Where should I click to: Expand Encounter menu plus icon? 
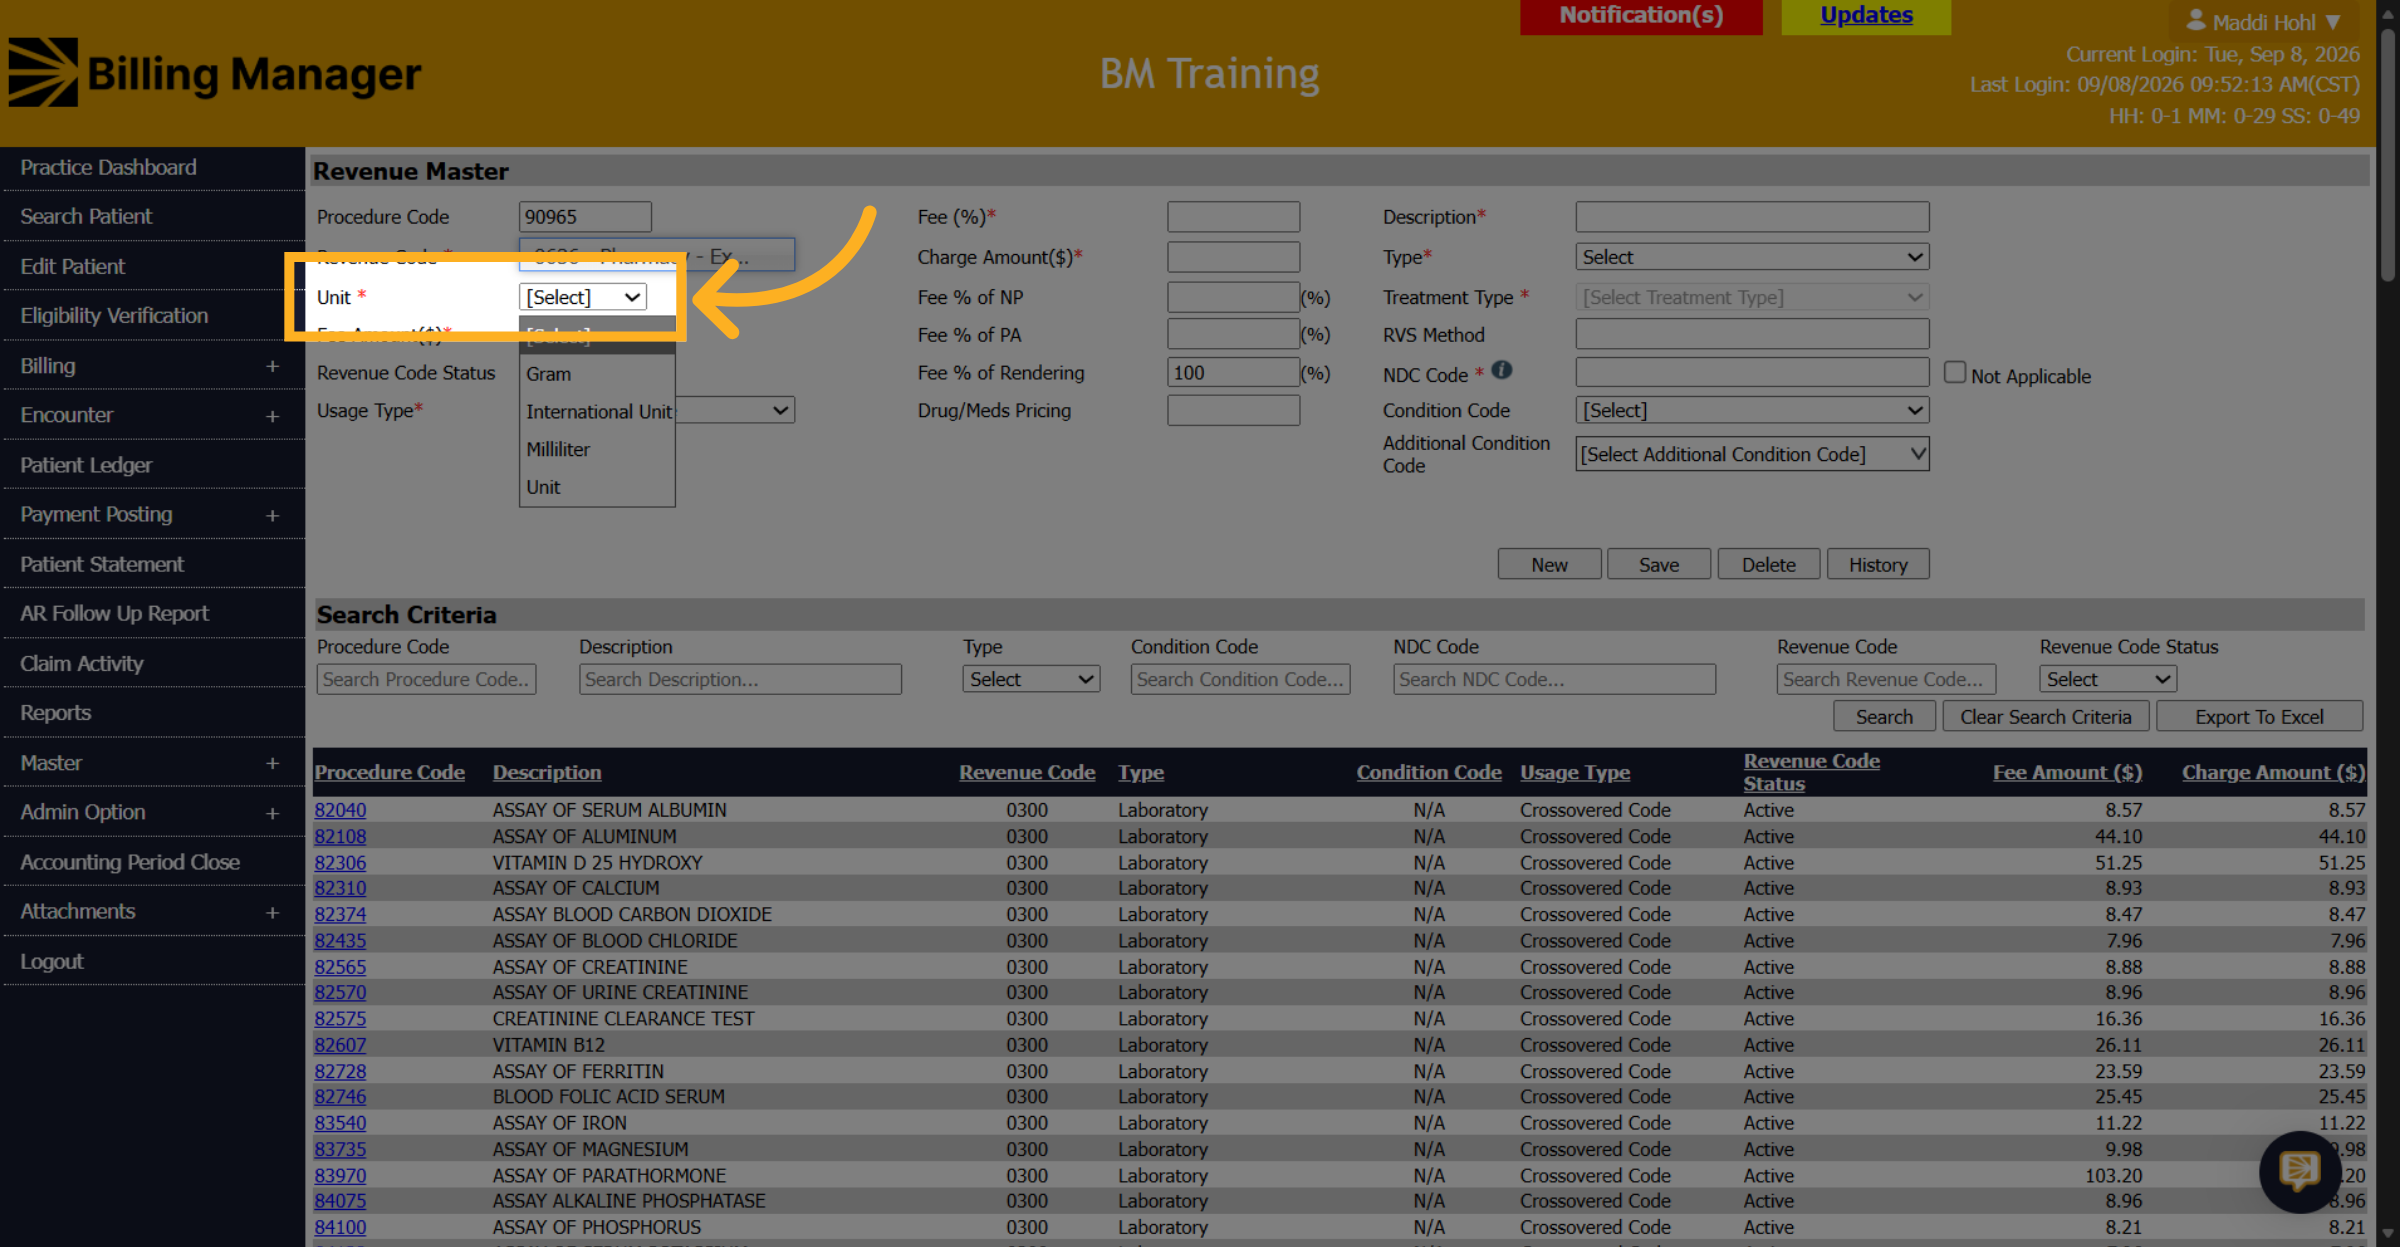tap(272, 416)
